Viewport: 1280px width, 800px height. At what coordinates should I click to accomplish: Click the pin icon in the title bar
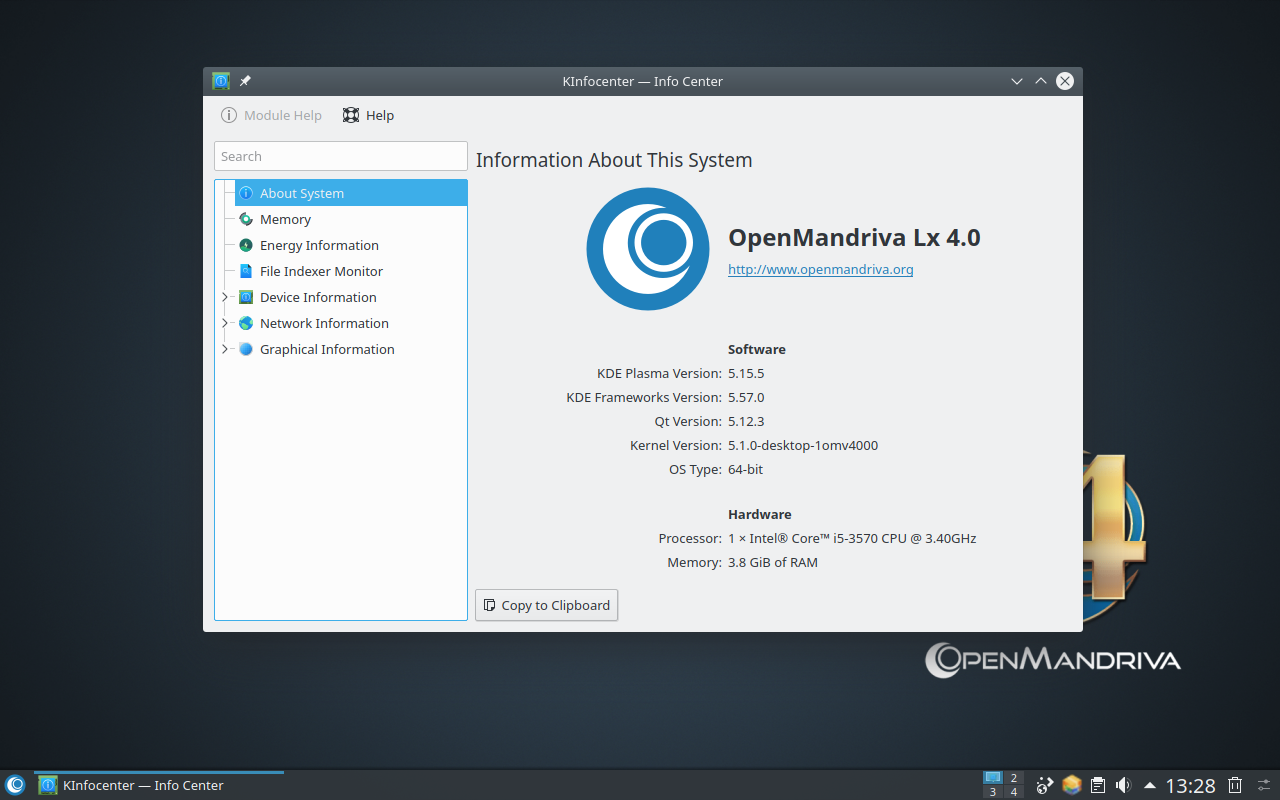245,81
